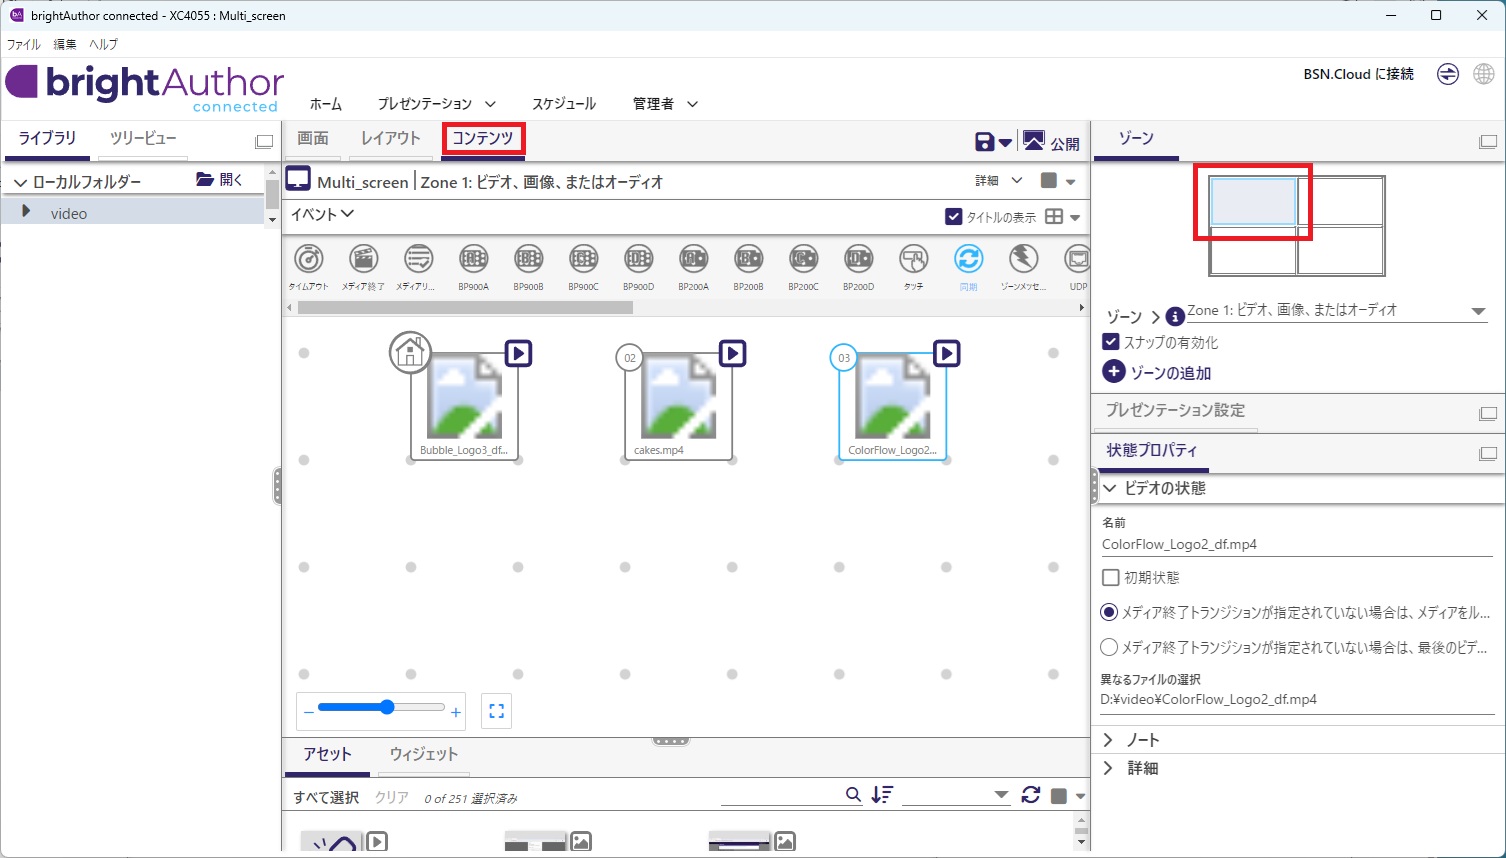Click the 開く folder button

[x=220, y=180]
